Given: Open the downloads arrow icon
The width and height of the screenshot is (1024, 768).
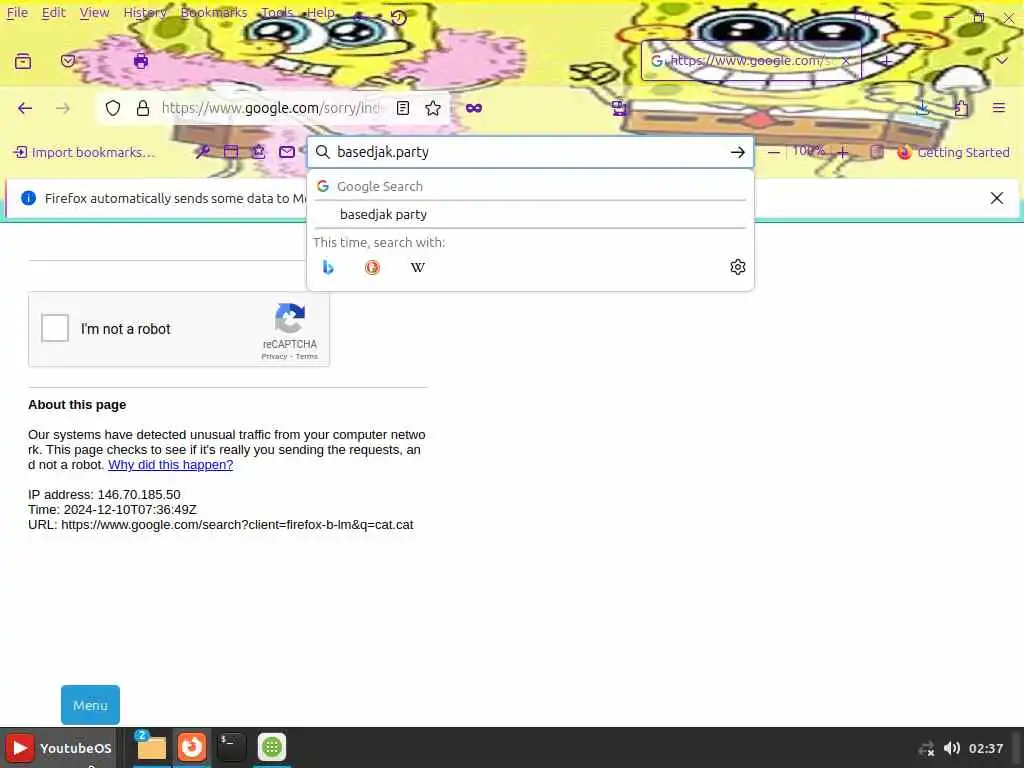Looking at the screenshot, I should pos(922,108).
